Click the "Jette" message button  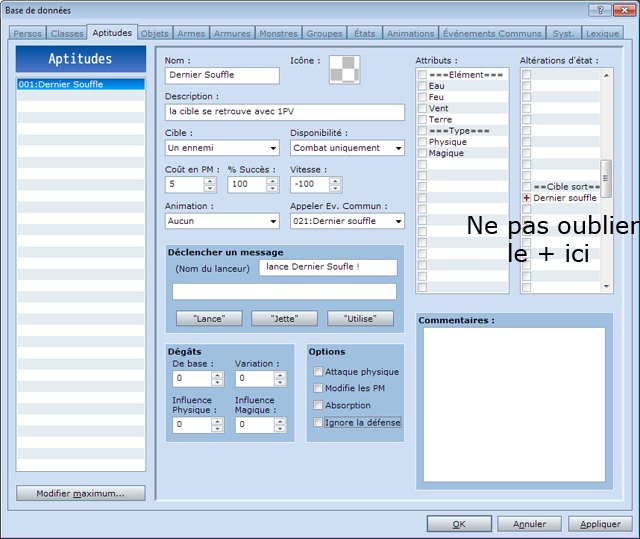click(x=284, y=319)
